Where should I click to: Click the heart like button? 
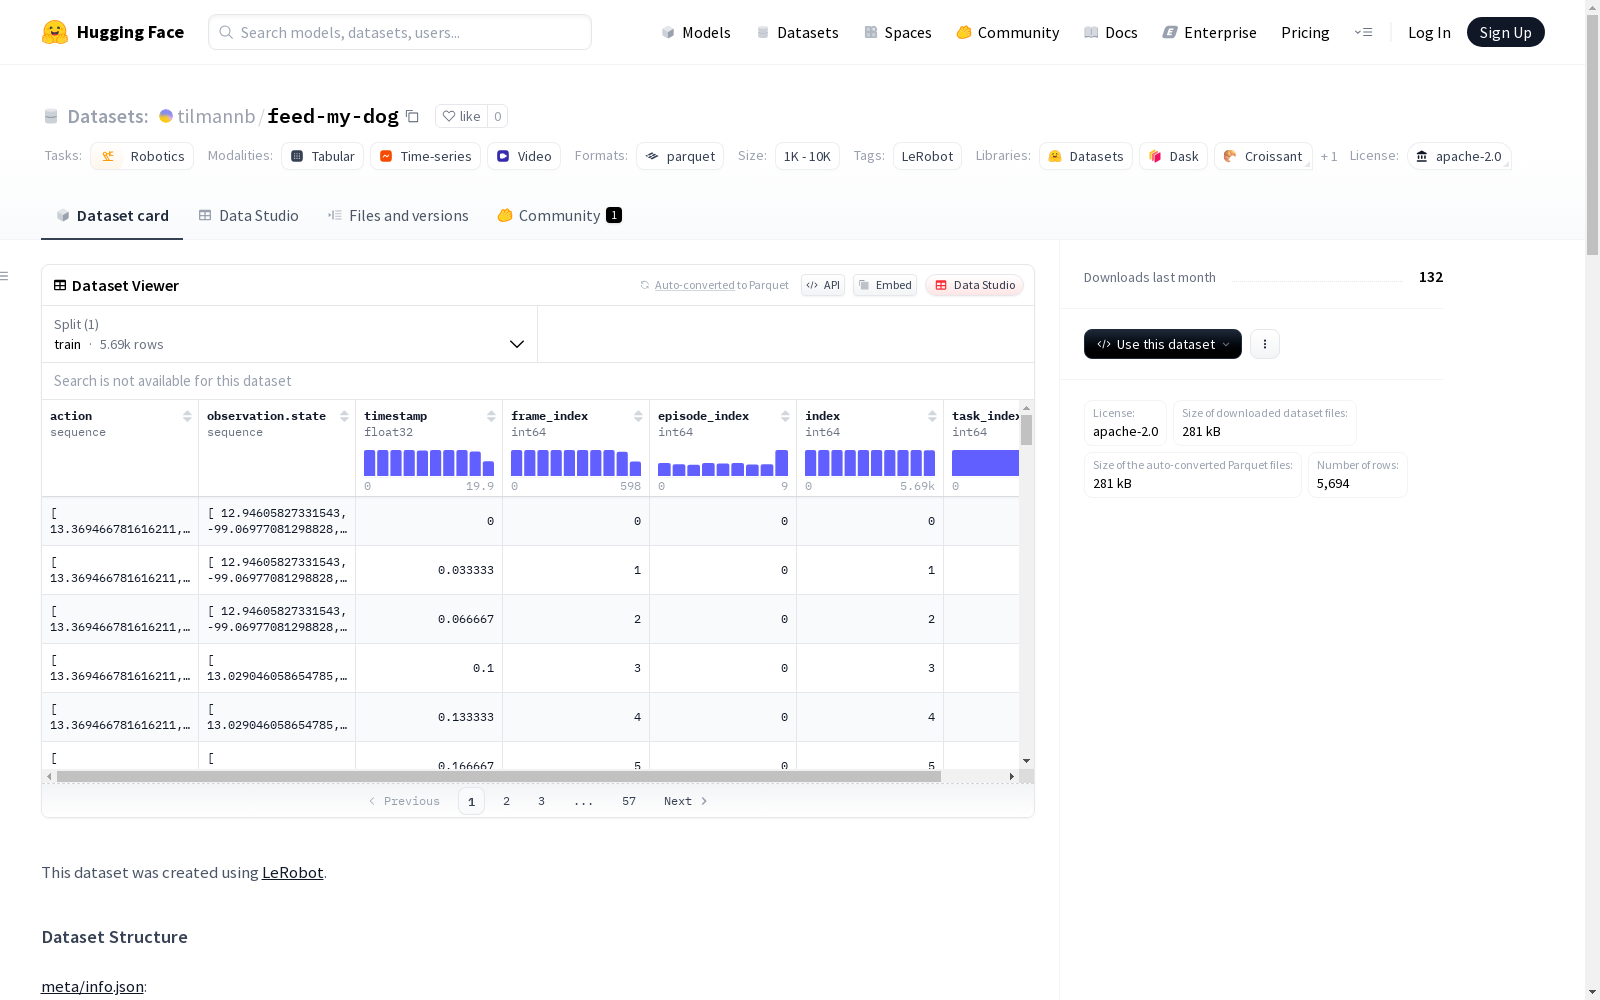462,116
